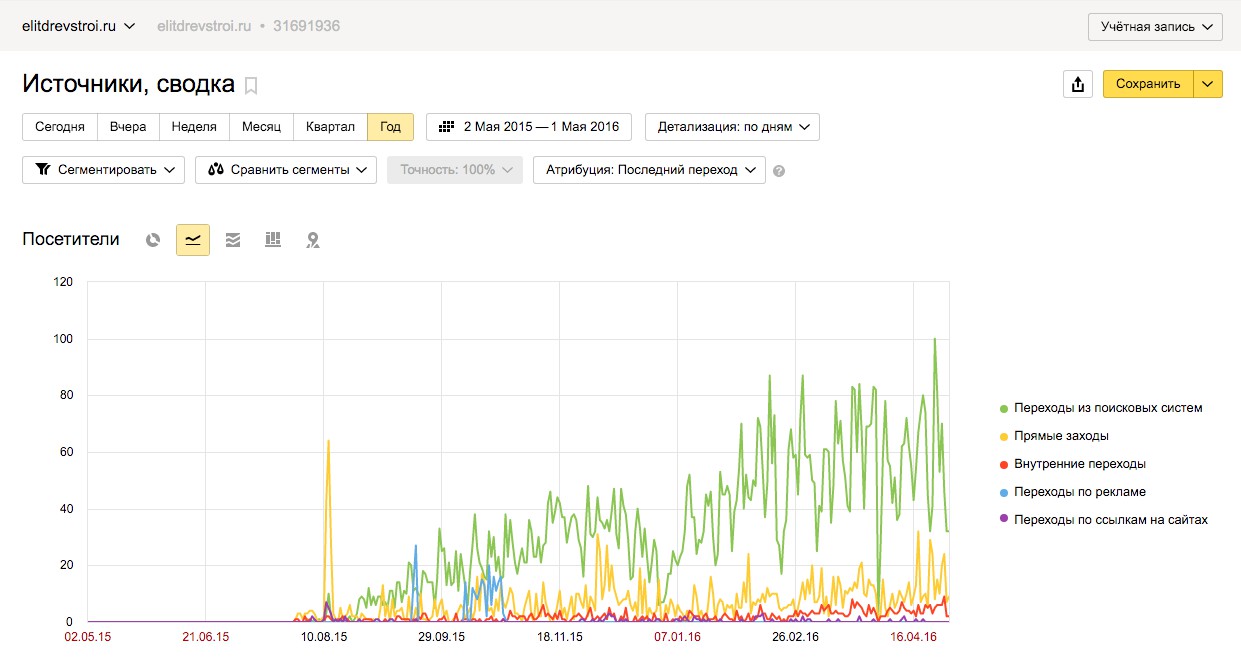Click the Источники, сводка report title
This screenshot has height=658, width=1241.
tap(128, 84)
